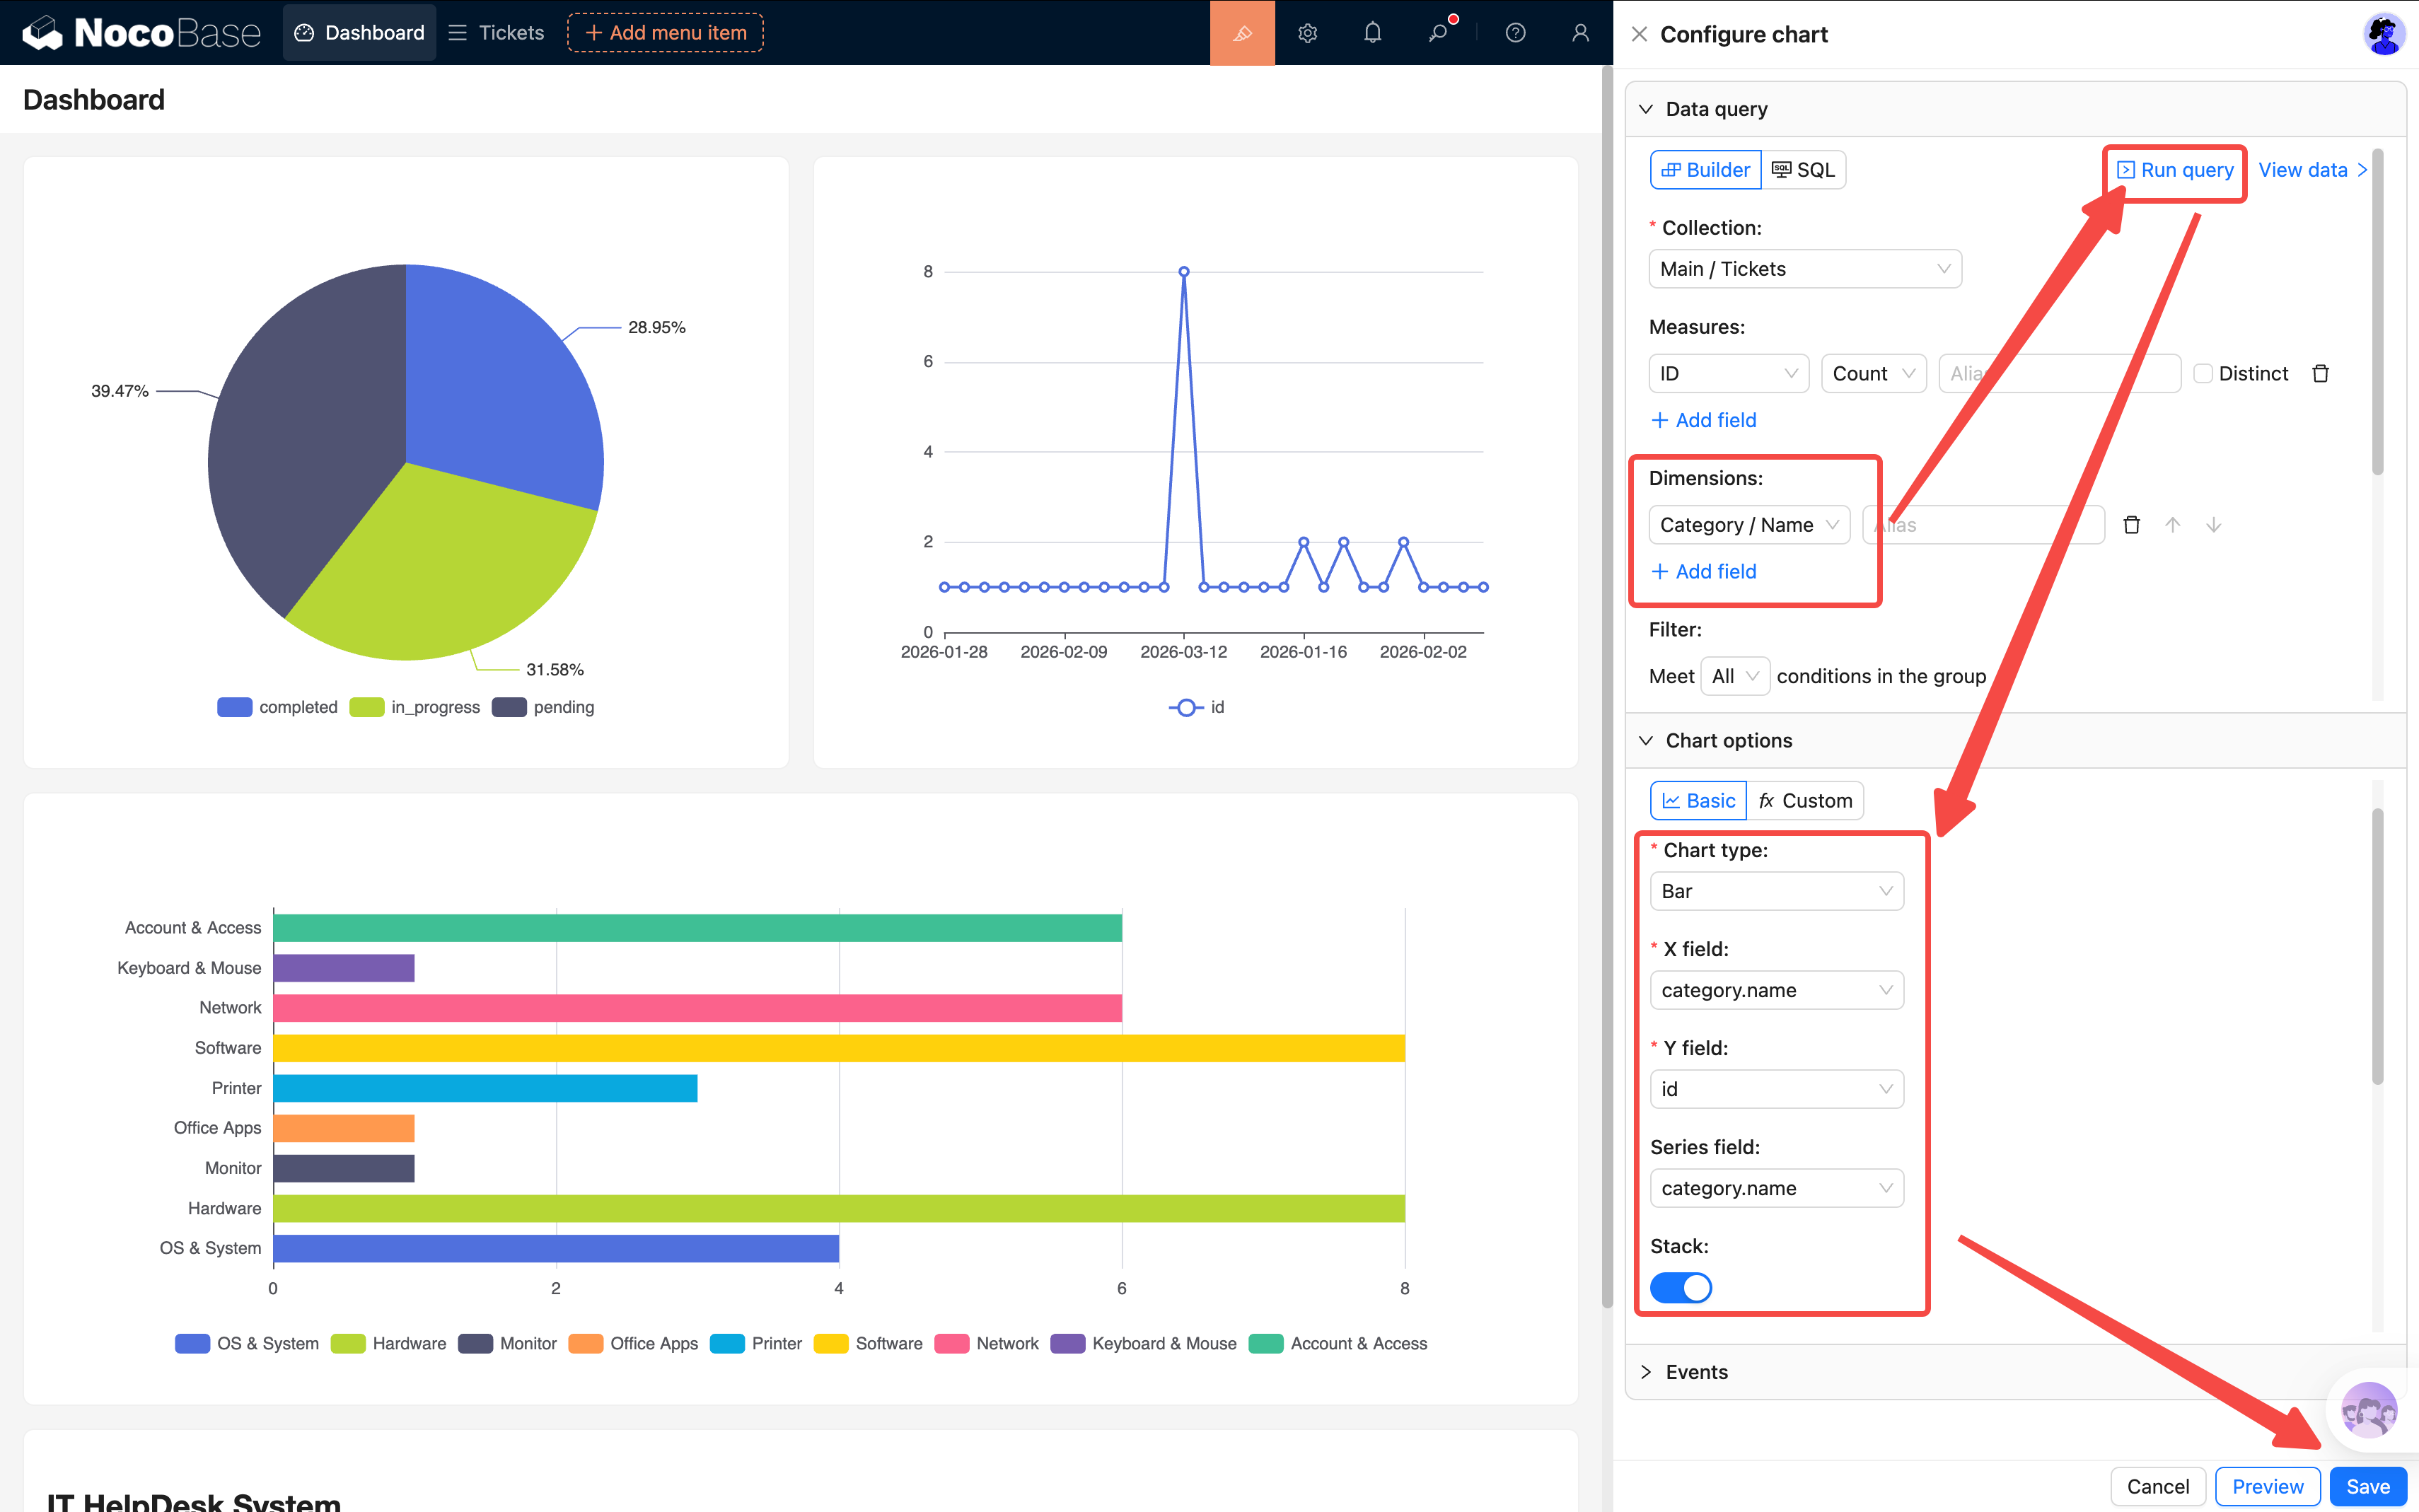
Task: Open the settings gear icon
Action: tap(1307, 33)
